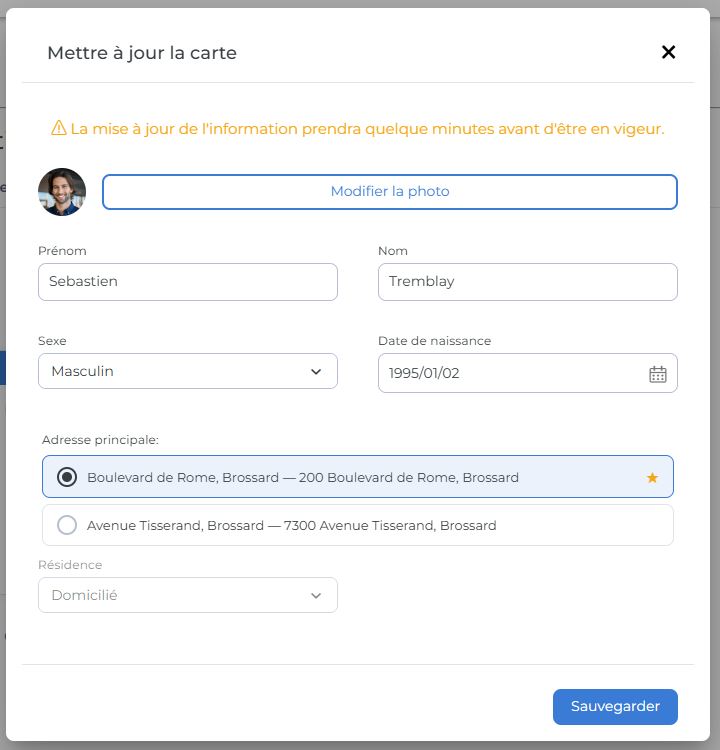Select the Avenue Tisserand radio button
720x750 pixels.
(67, 525)
